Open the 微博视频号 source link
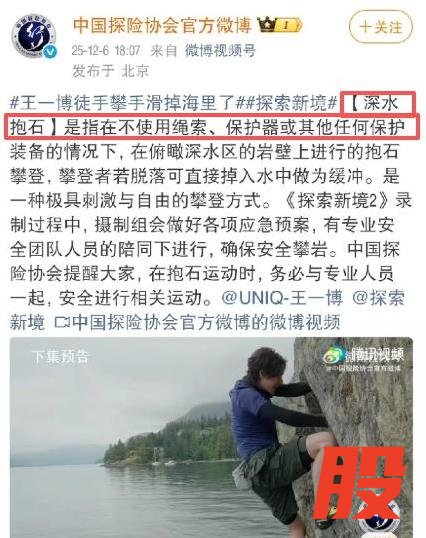Image resolution: width=426 pixels, height=538 pixels. click(221, 50)
